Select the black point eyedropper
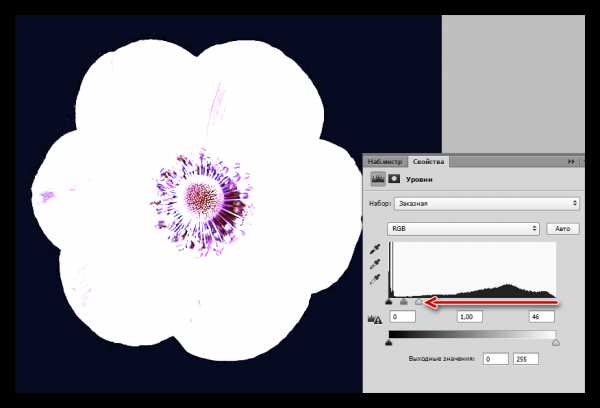 pos(375,249)
